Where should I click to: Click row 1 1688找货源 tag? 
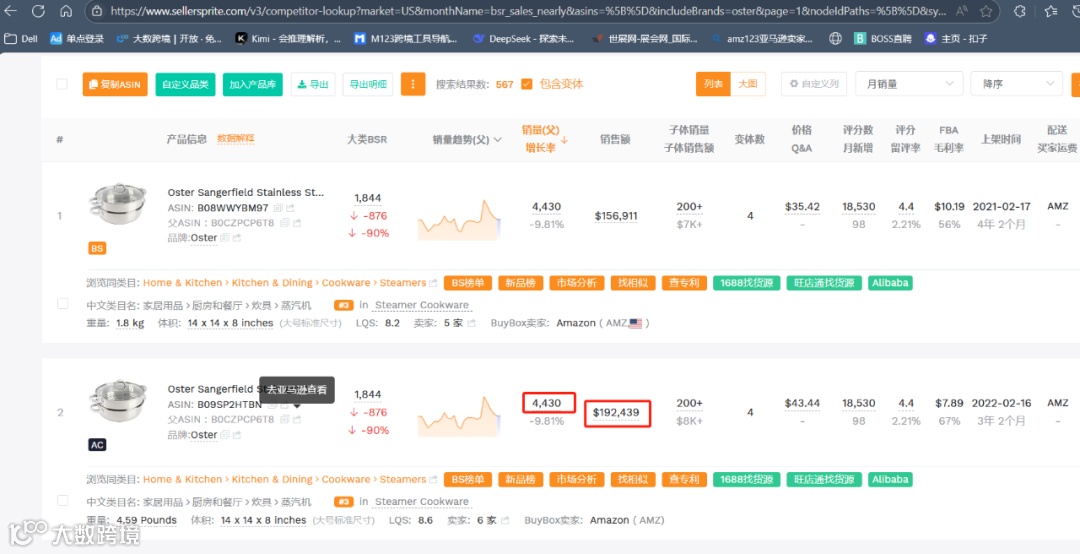point(747,283)
